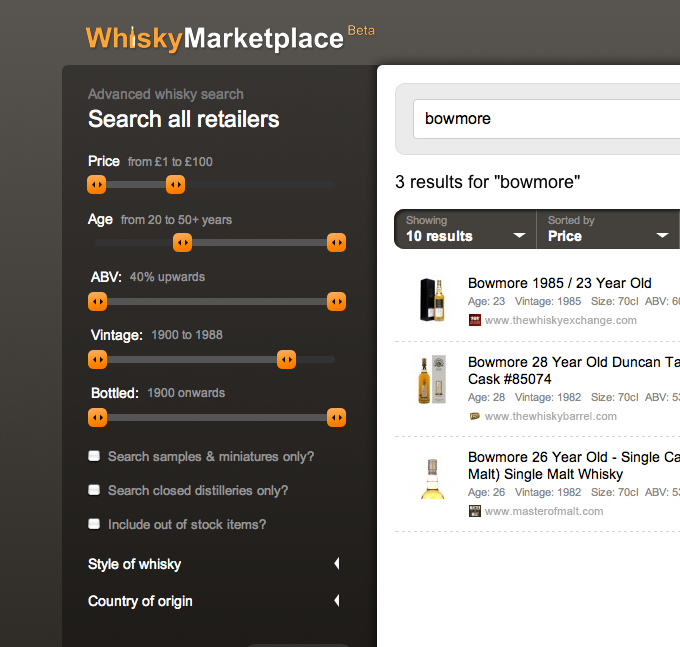Viewport: 680px width, 647px height.
Task: Expand the Style of whisky section
Action: [x=214, y=564]
